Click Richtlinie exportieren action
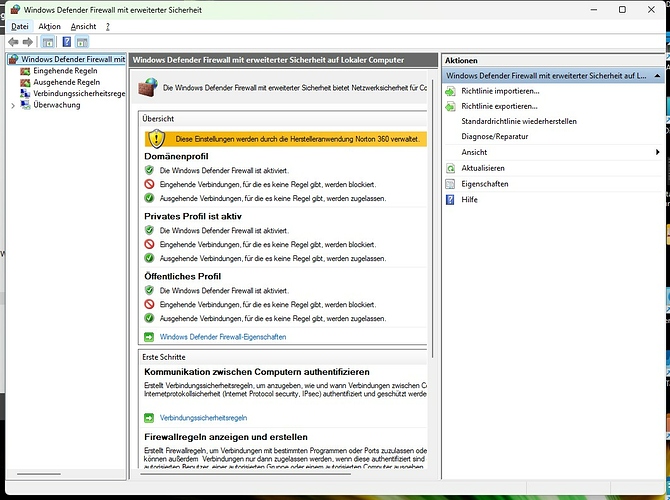Image resolution: width=670 pixels, height=500 pixels. point(499,106)
